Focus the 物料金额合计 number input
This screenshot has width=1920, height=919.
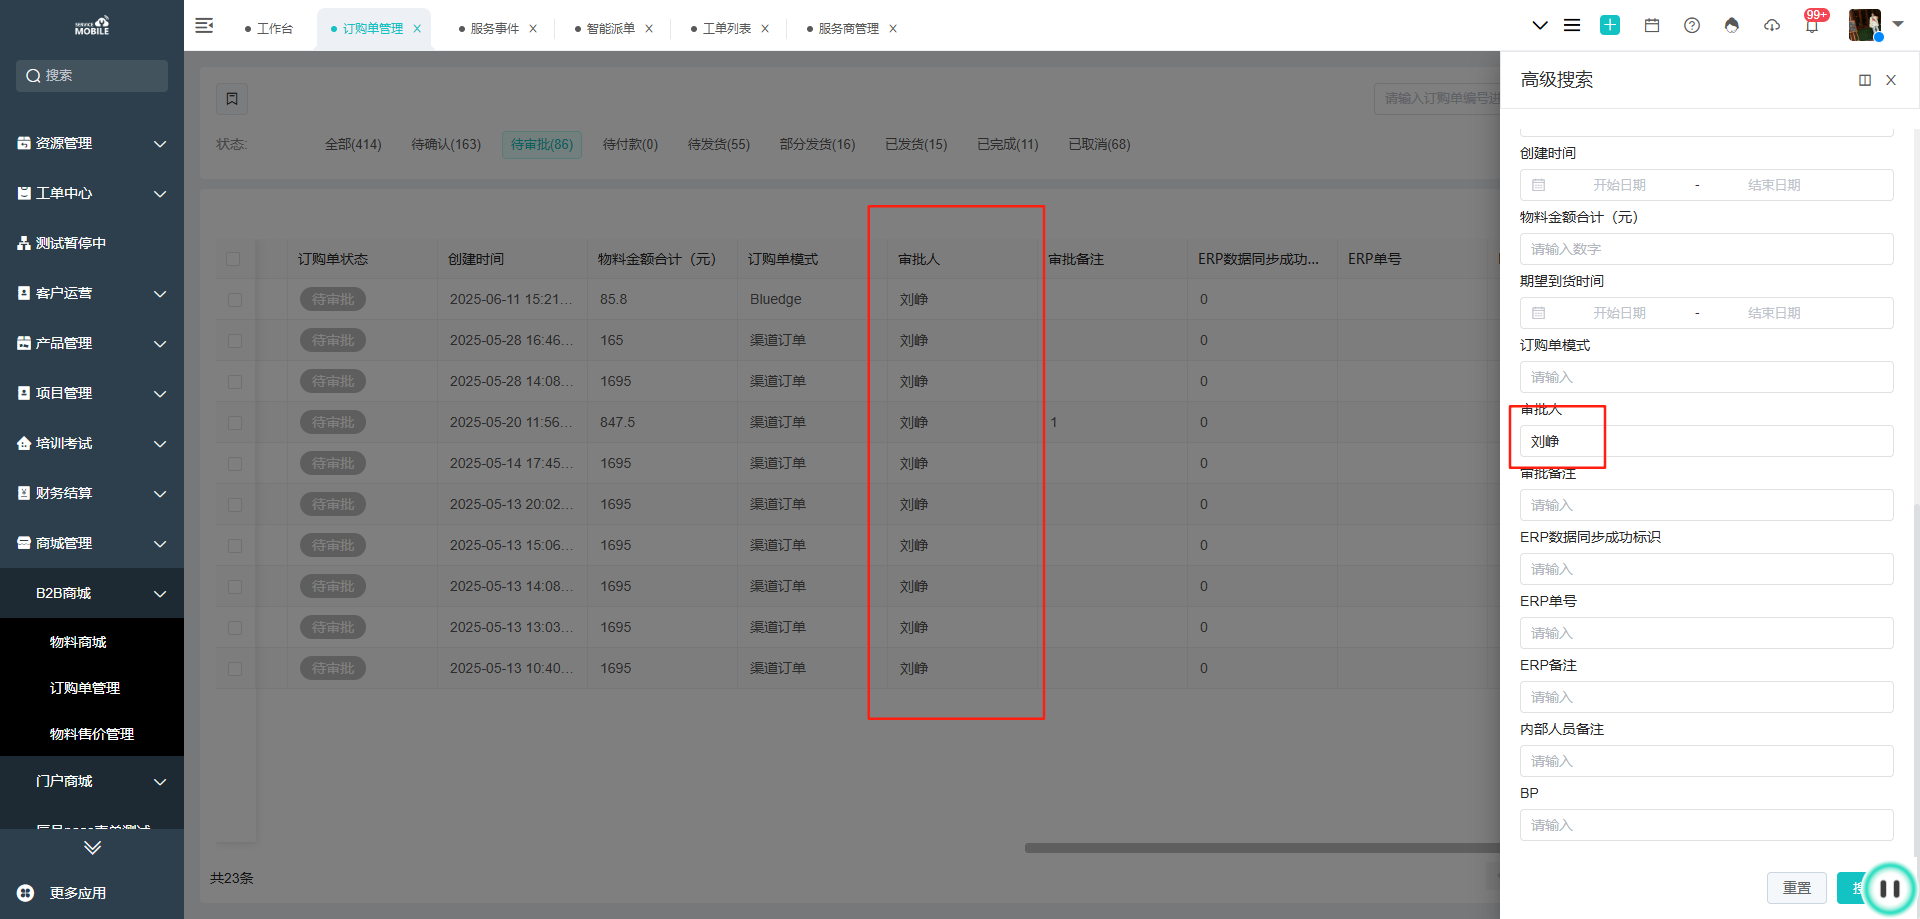pyautogui.click(x=1707, y=249)
